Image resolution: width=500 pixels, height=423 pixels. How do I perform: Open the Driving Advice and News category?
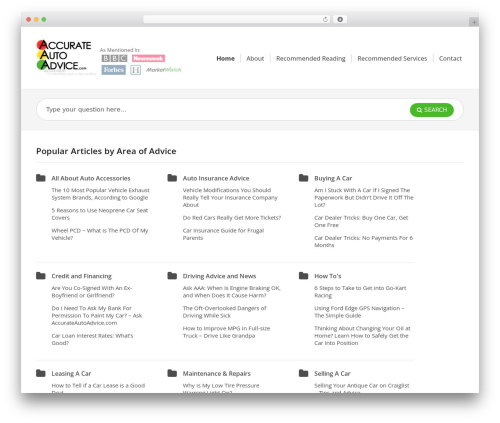[x=219, y=276]
